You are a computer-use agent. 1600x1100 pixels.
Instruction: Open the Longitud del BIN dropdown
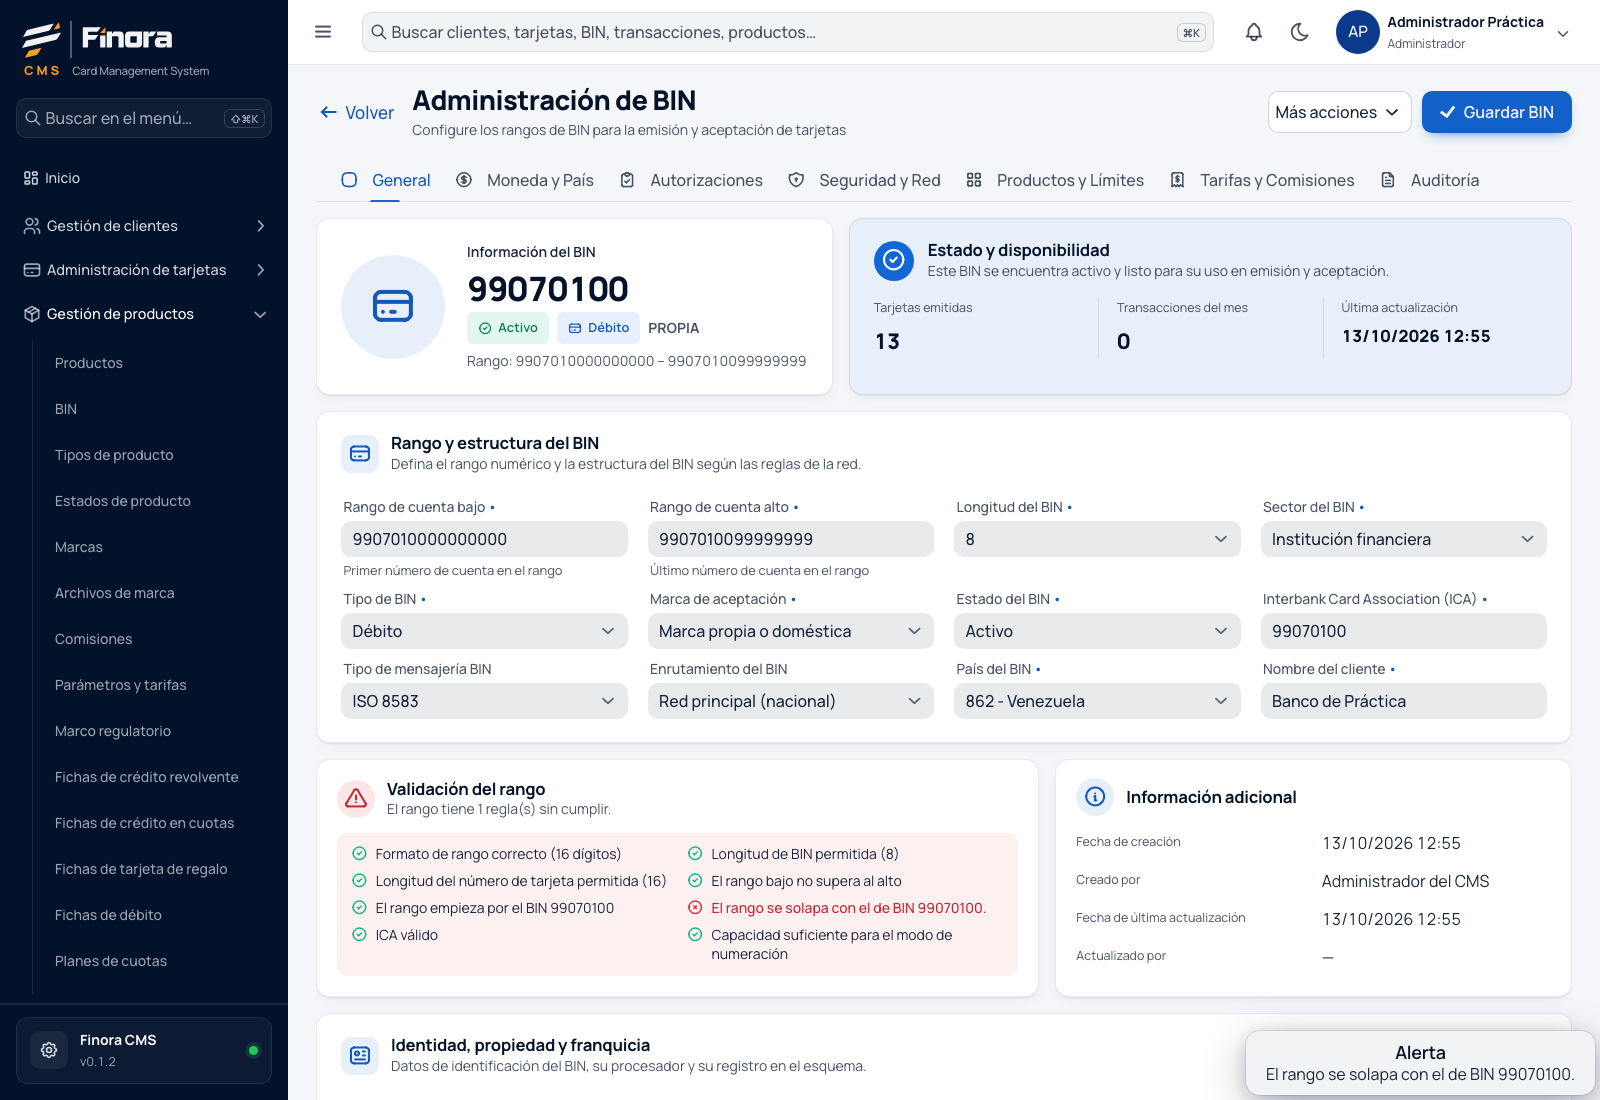pos(1098,539)
